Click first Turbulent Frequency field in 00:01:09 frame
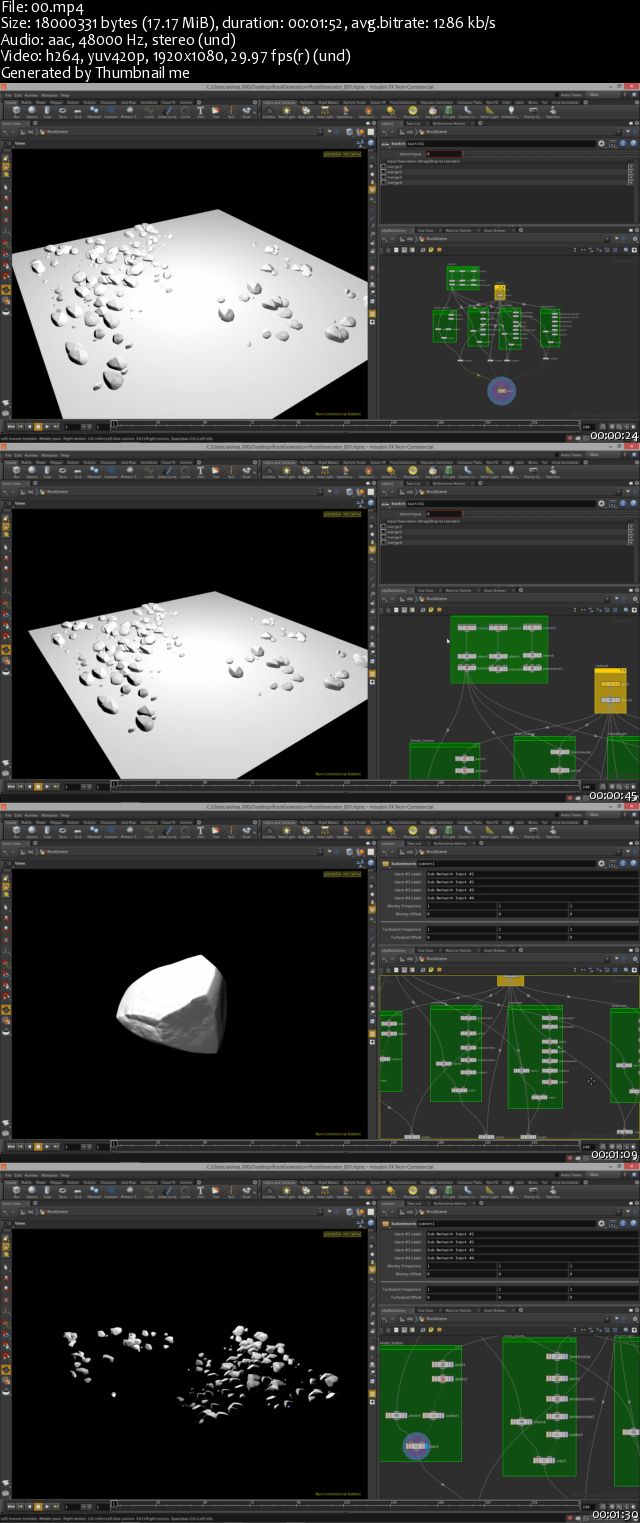 tap(461, 929)
